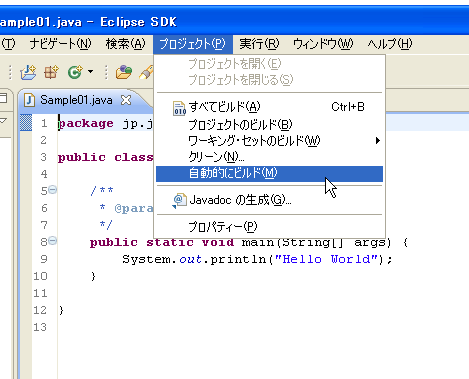Click the New Java Package toolbar icon
The image size is (469, 379).
pos(51,72)
